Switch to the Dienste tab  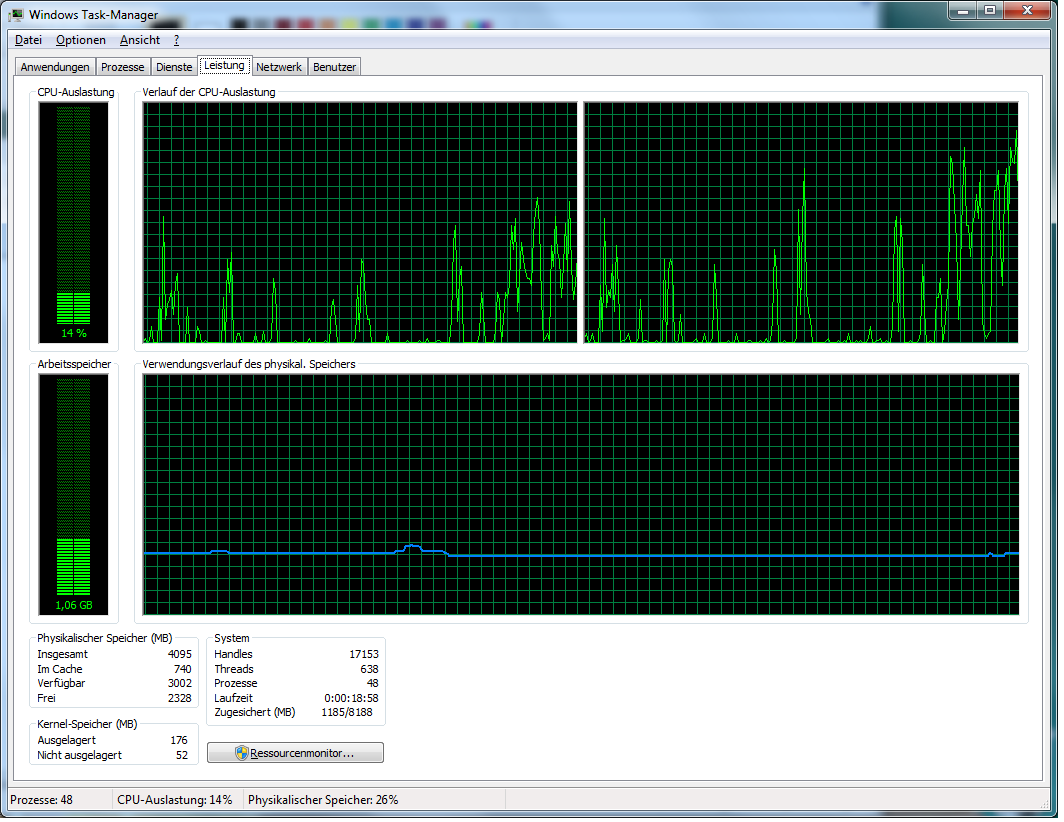tap(174, 67)
